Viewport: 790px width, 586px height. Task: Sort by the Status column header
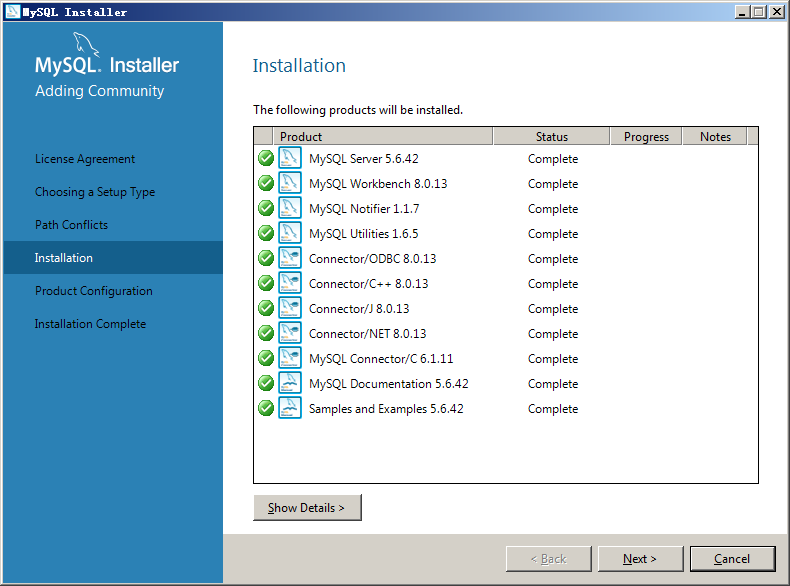click(552, 137)
